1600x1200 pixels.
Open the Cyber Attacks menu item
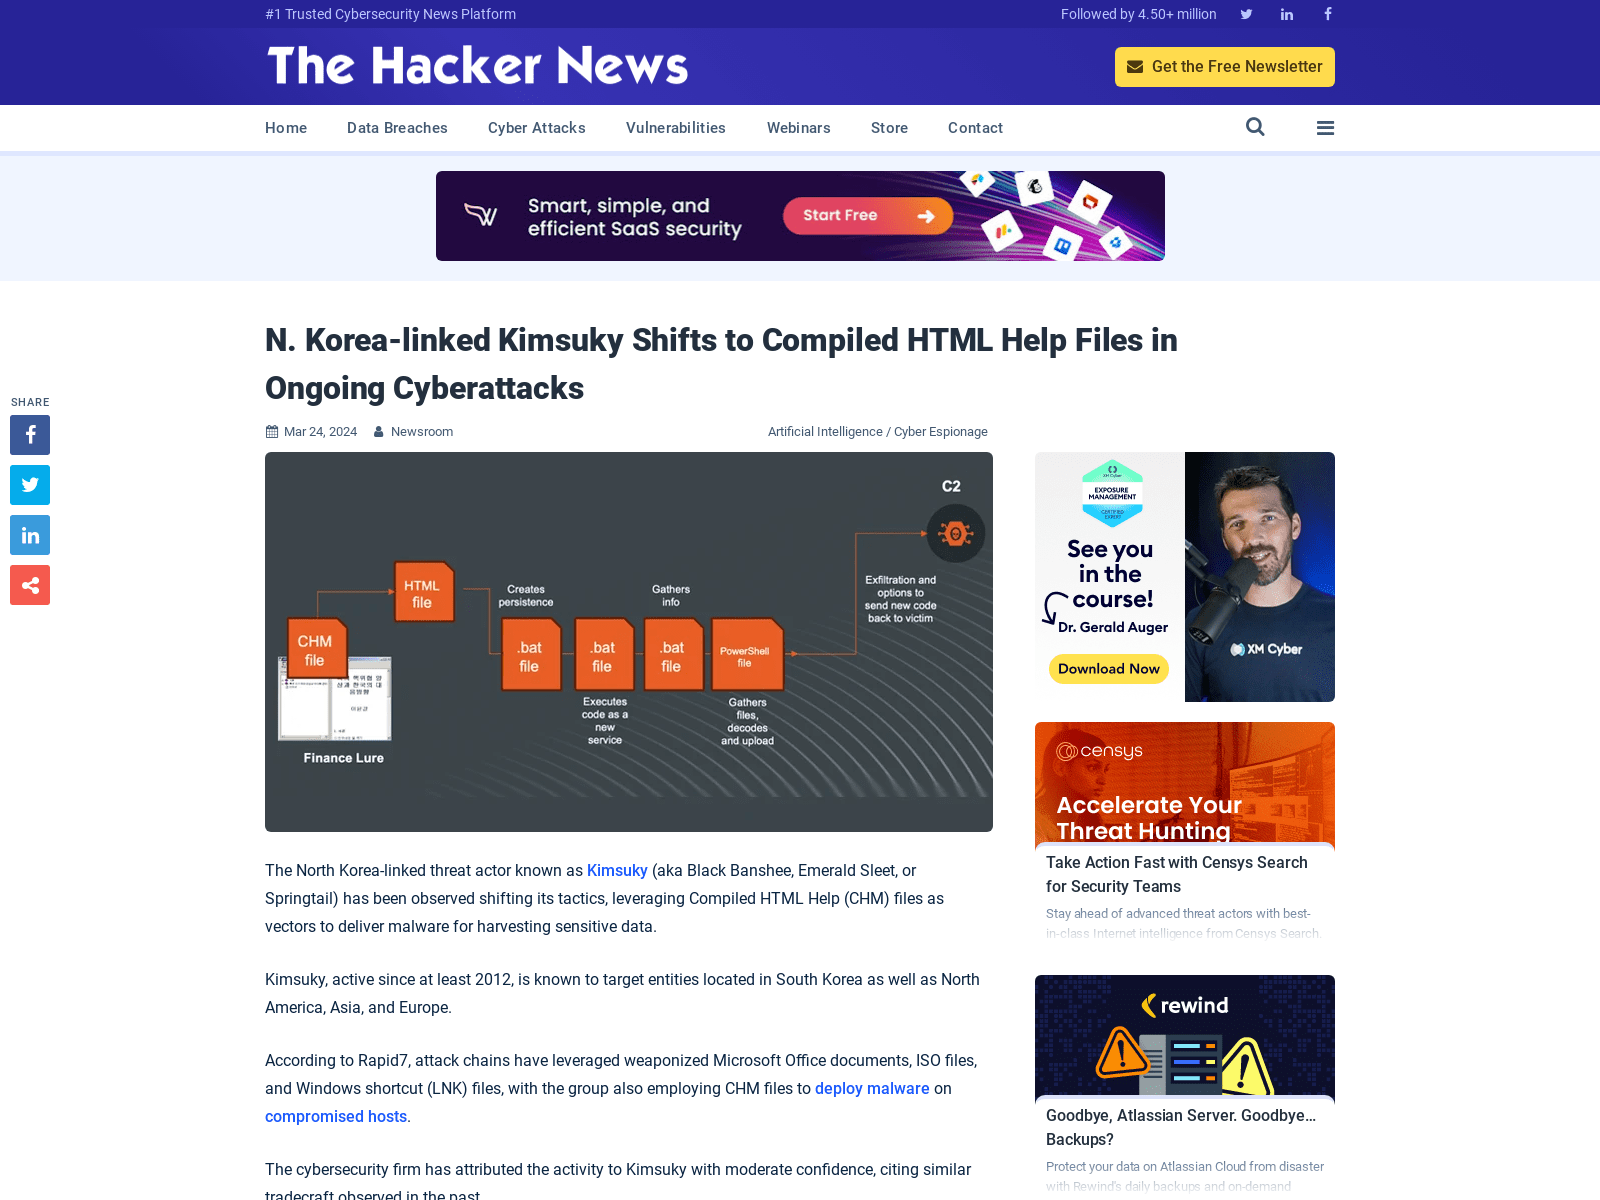[537, 128]
